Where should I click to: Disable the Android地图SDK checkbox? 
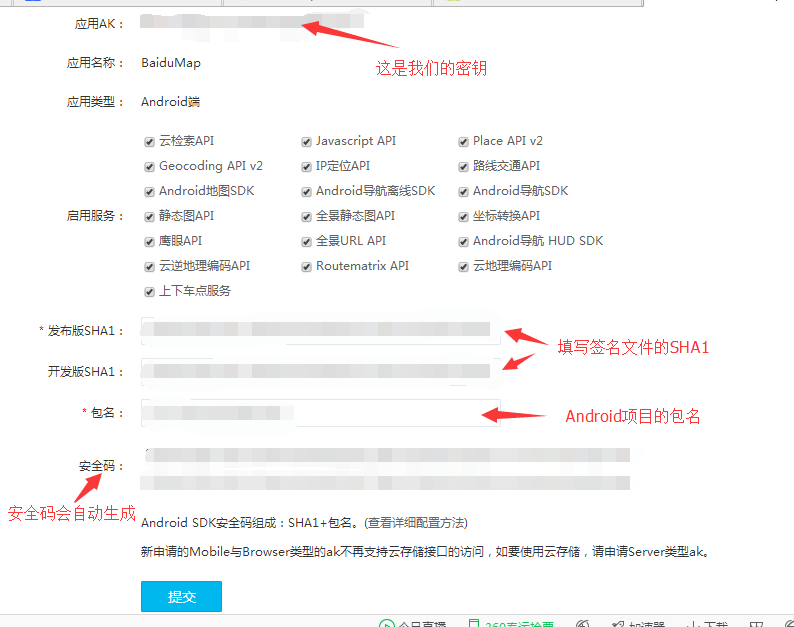149,192
